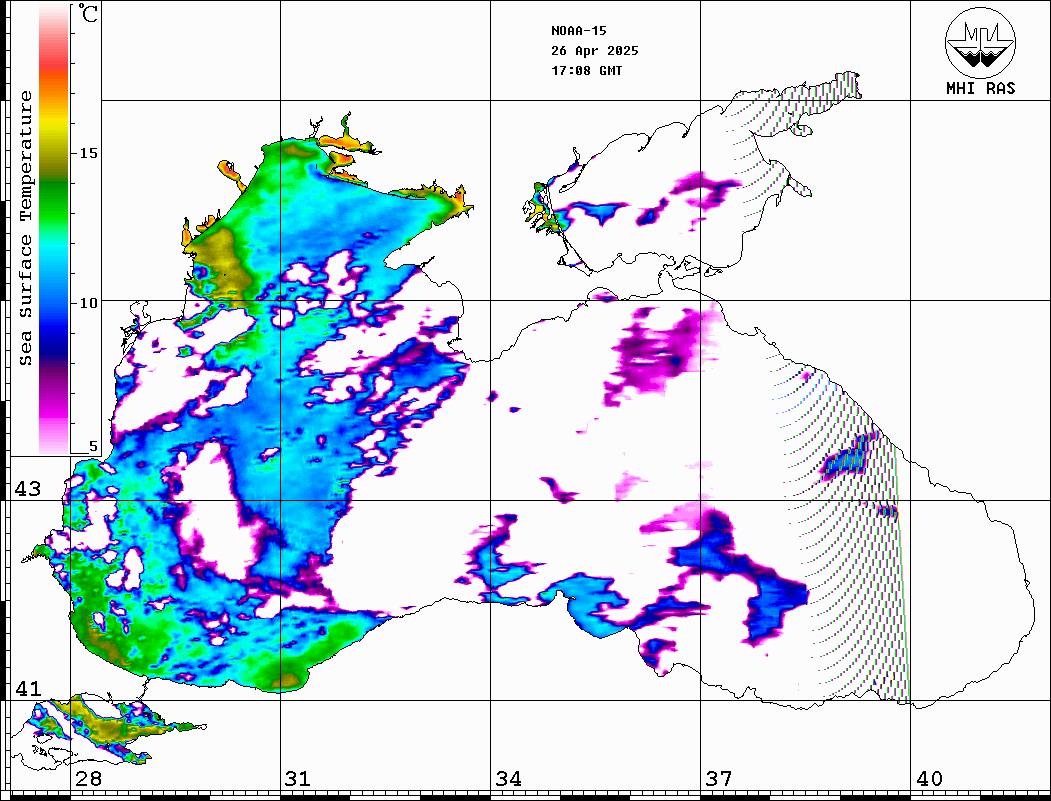Click the MHI RAS logo emblem
The height and width of the screenshot is (801, 1051).
(980, 42)
